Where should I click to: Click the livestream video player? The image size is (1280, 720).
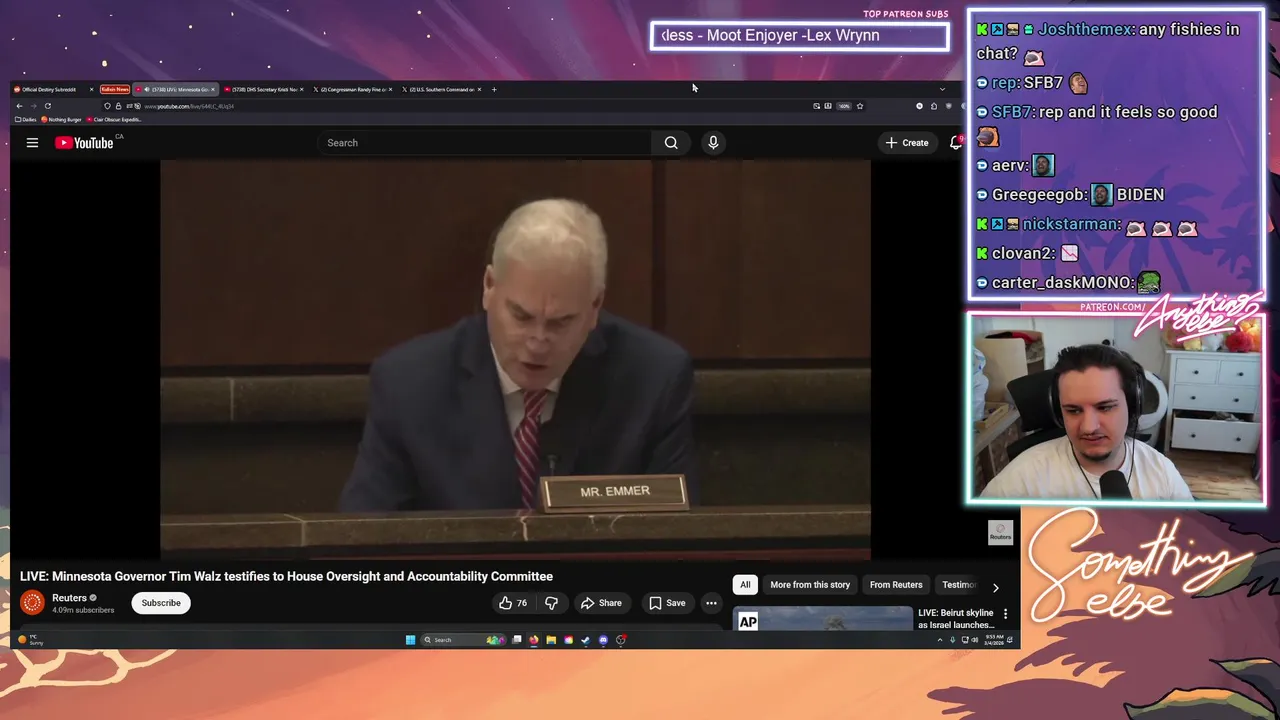pos(515,360)
